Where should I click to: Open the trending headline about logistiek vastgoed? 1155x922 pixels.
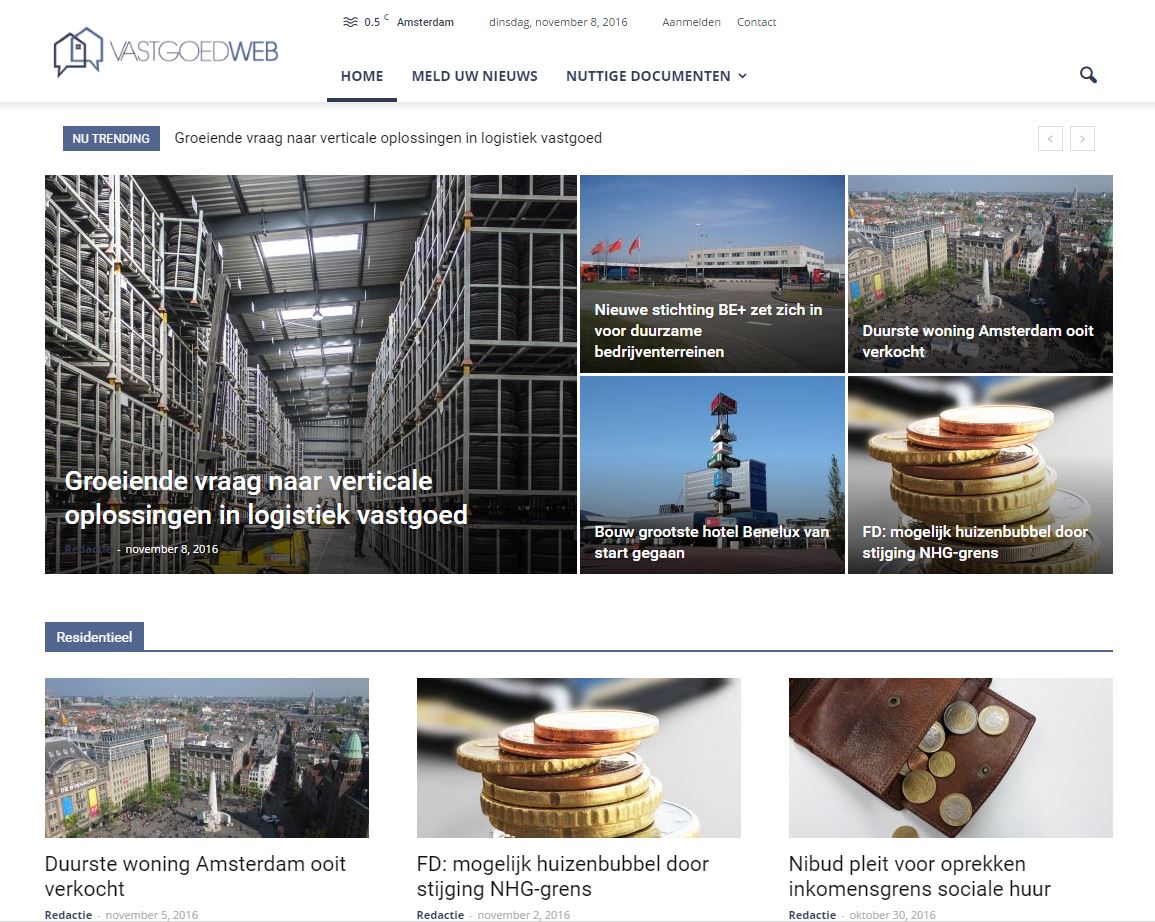[388, 138]
